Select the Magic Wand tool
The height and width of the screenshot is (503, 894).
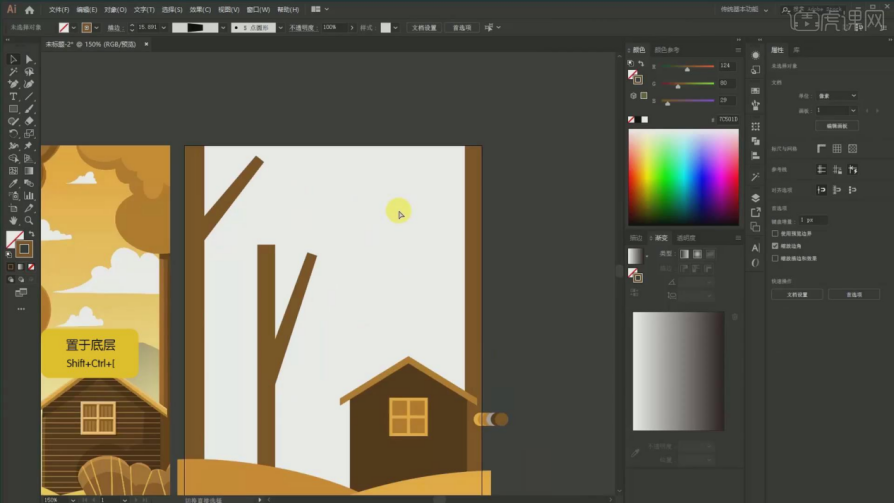click(x=13, y=72)
